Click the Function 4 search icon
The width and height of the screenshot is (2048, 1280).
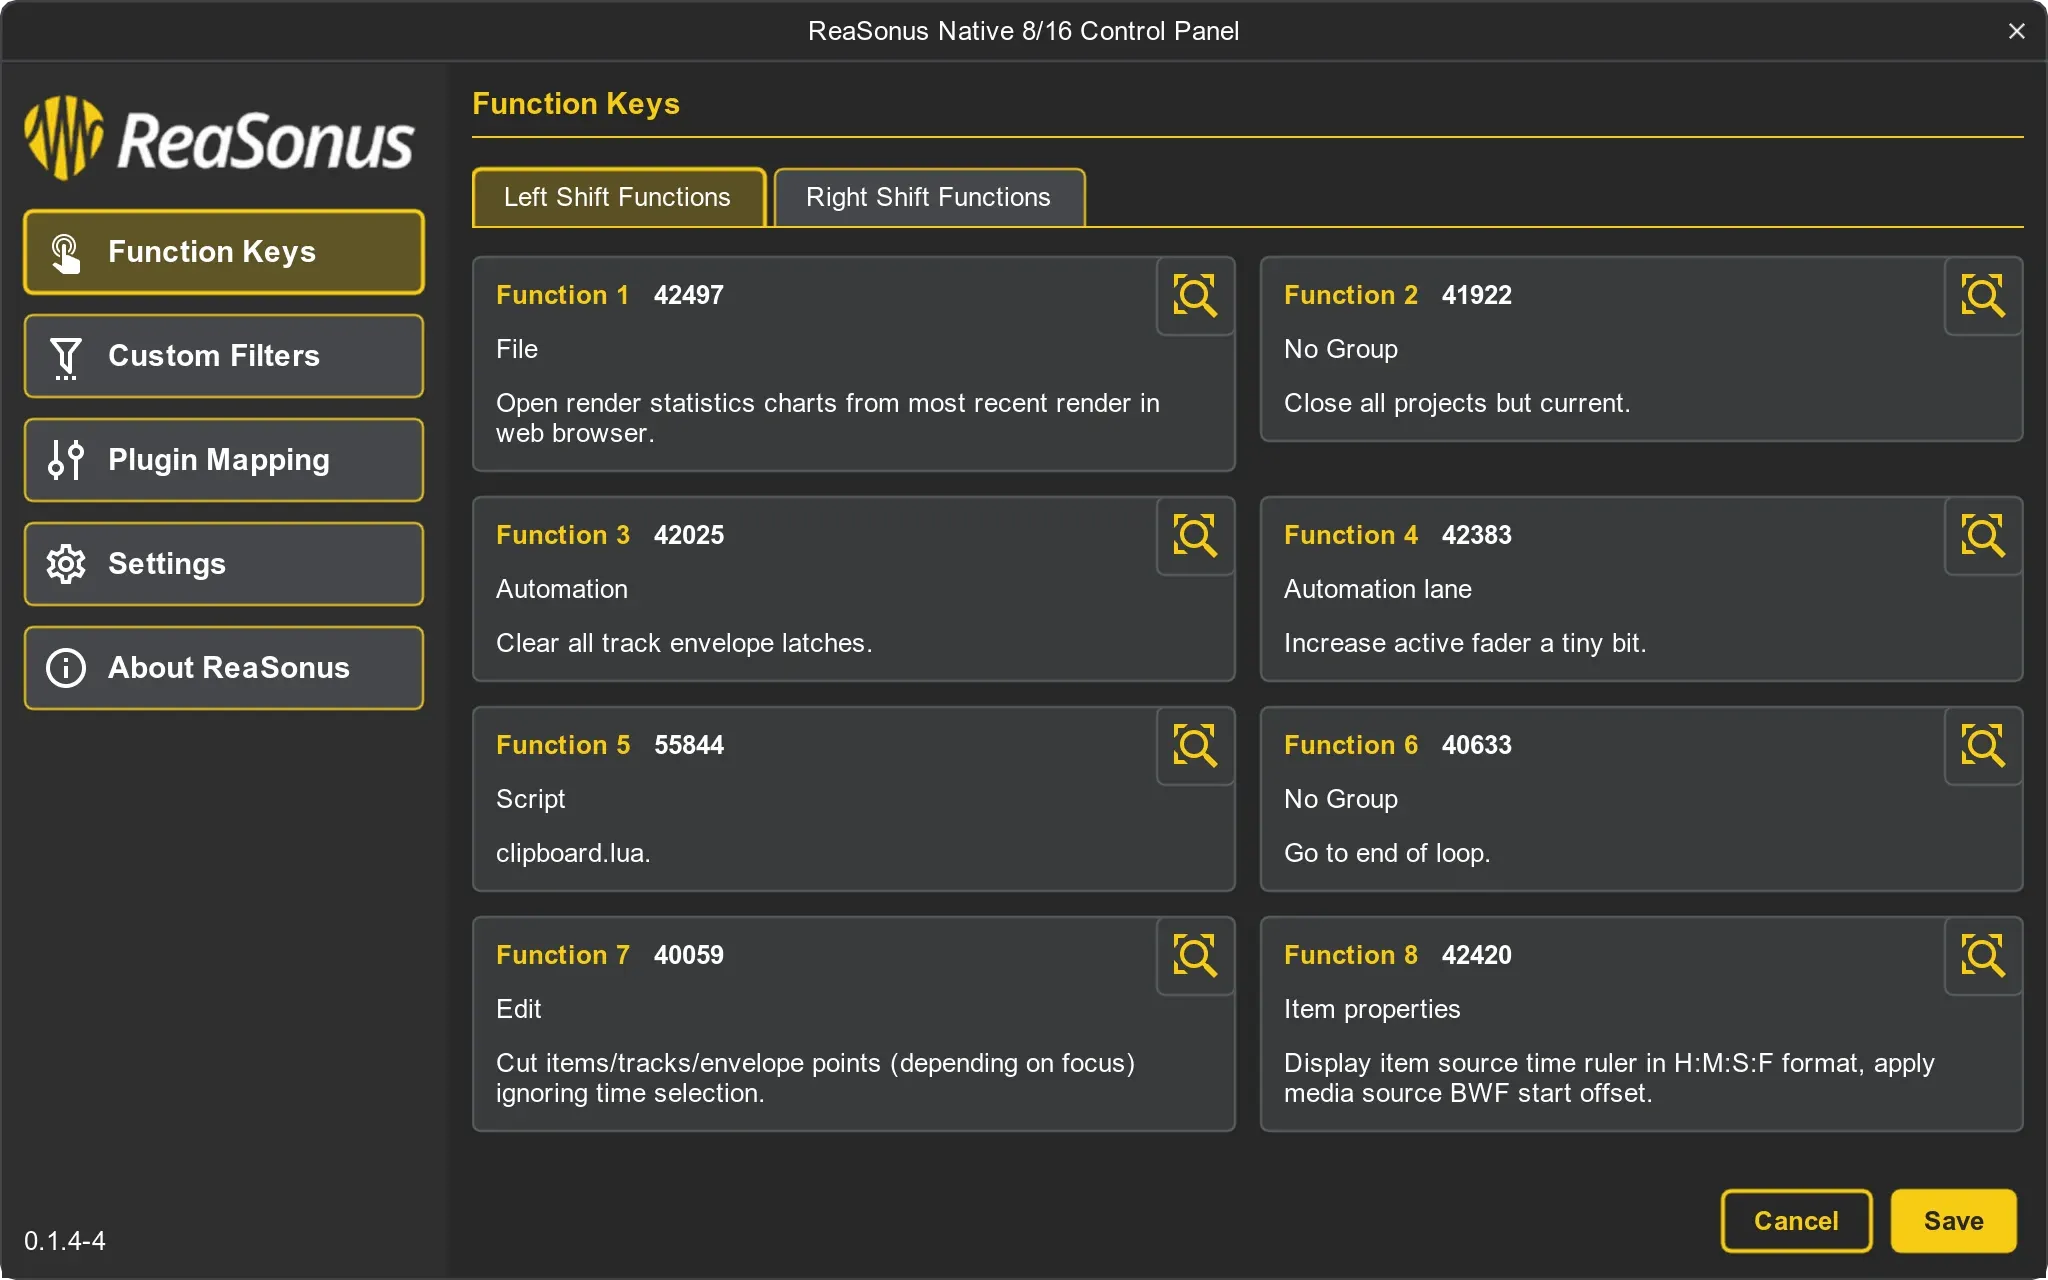tap(1983, 536)
